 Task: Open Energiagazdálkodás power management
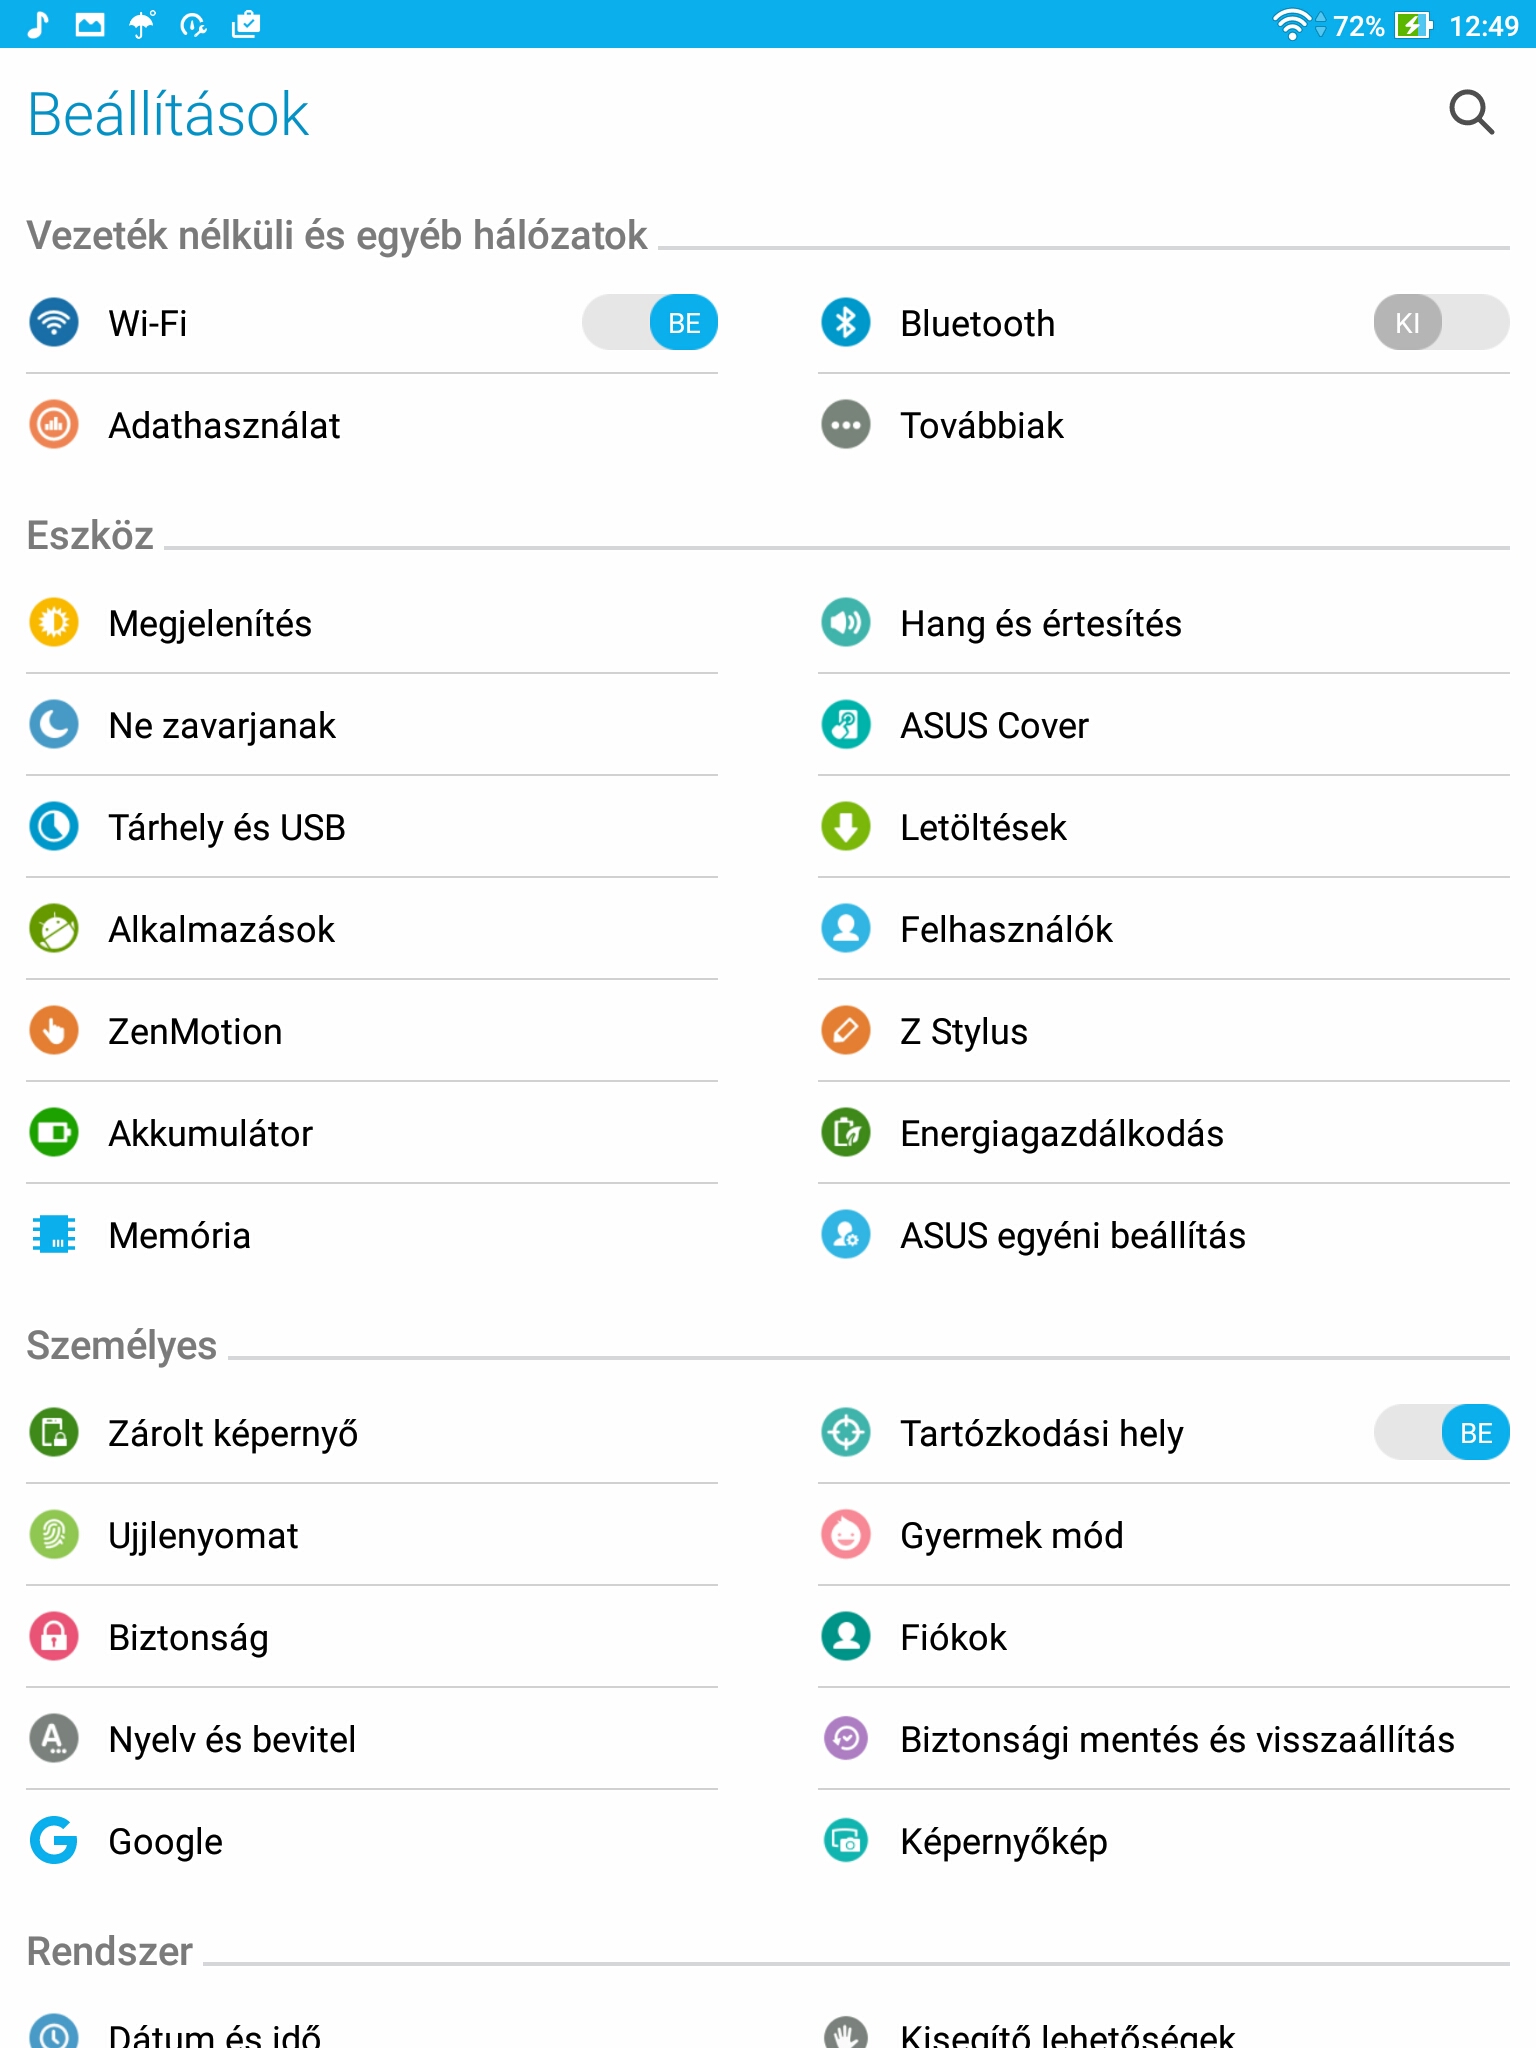[1164, 1133]
